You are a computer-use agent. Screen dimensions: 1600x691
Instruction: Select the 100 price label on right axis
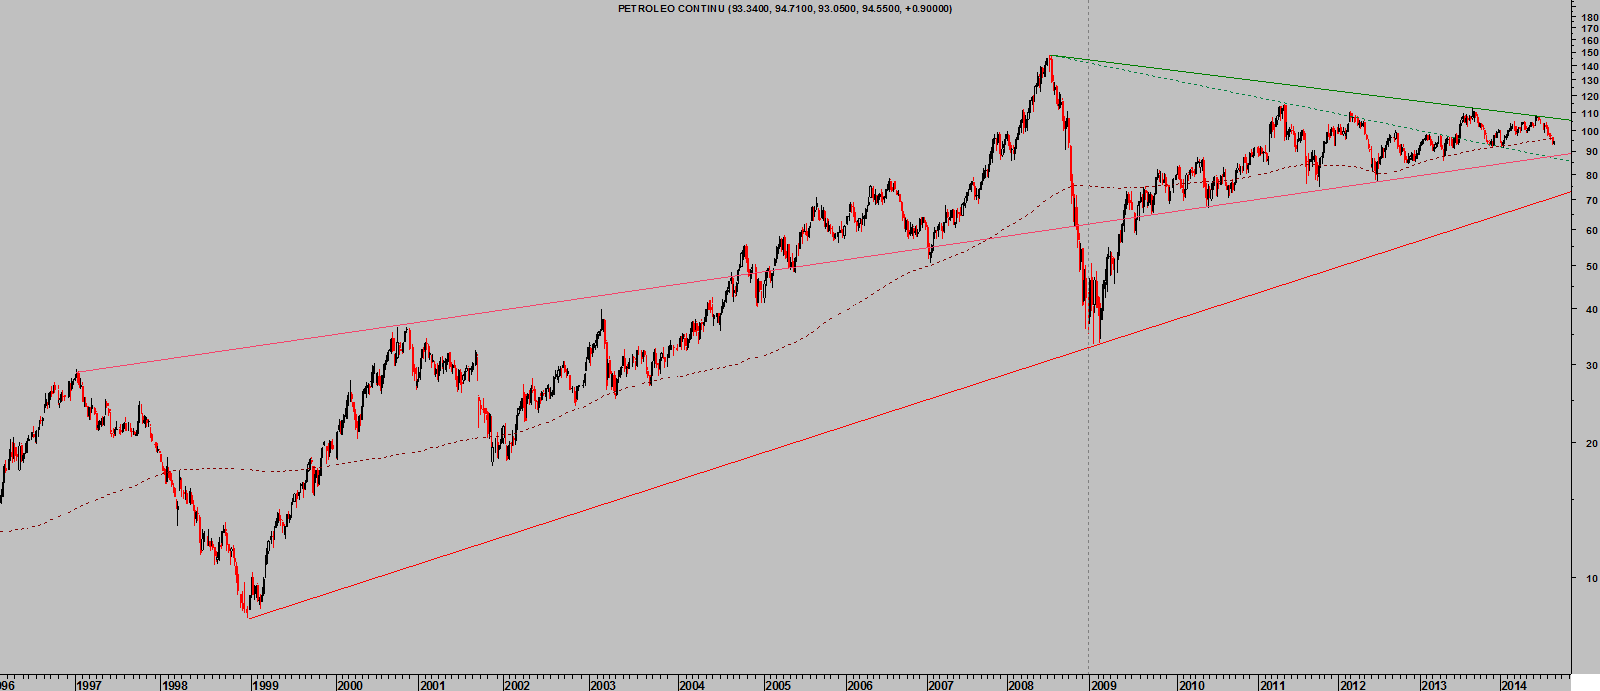pyautogui.click(x=1583, y=132)
